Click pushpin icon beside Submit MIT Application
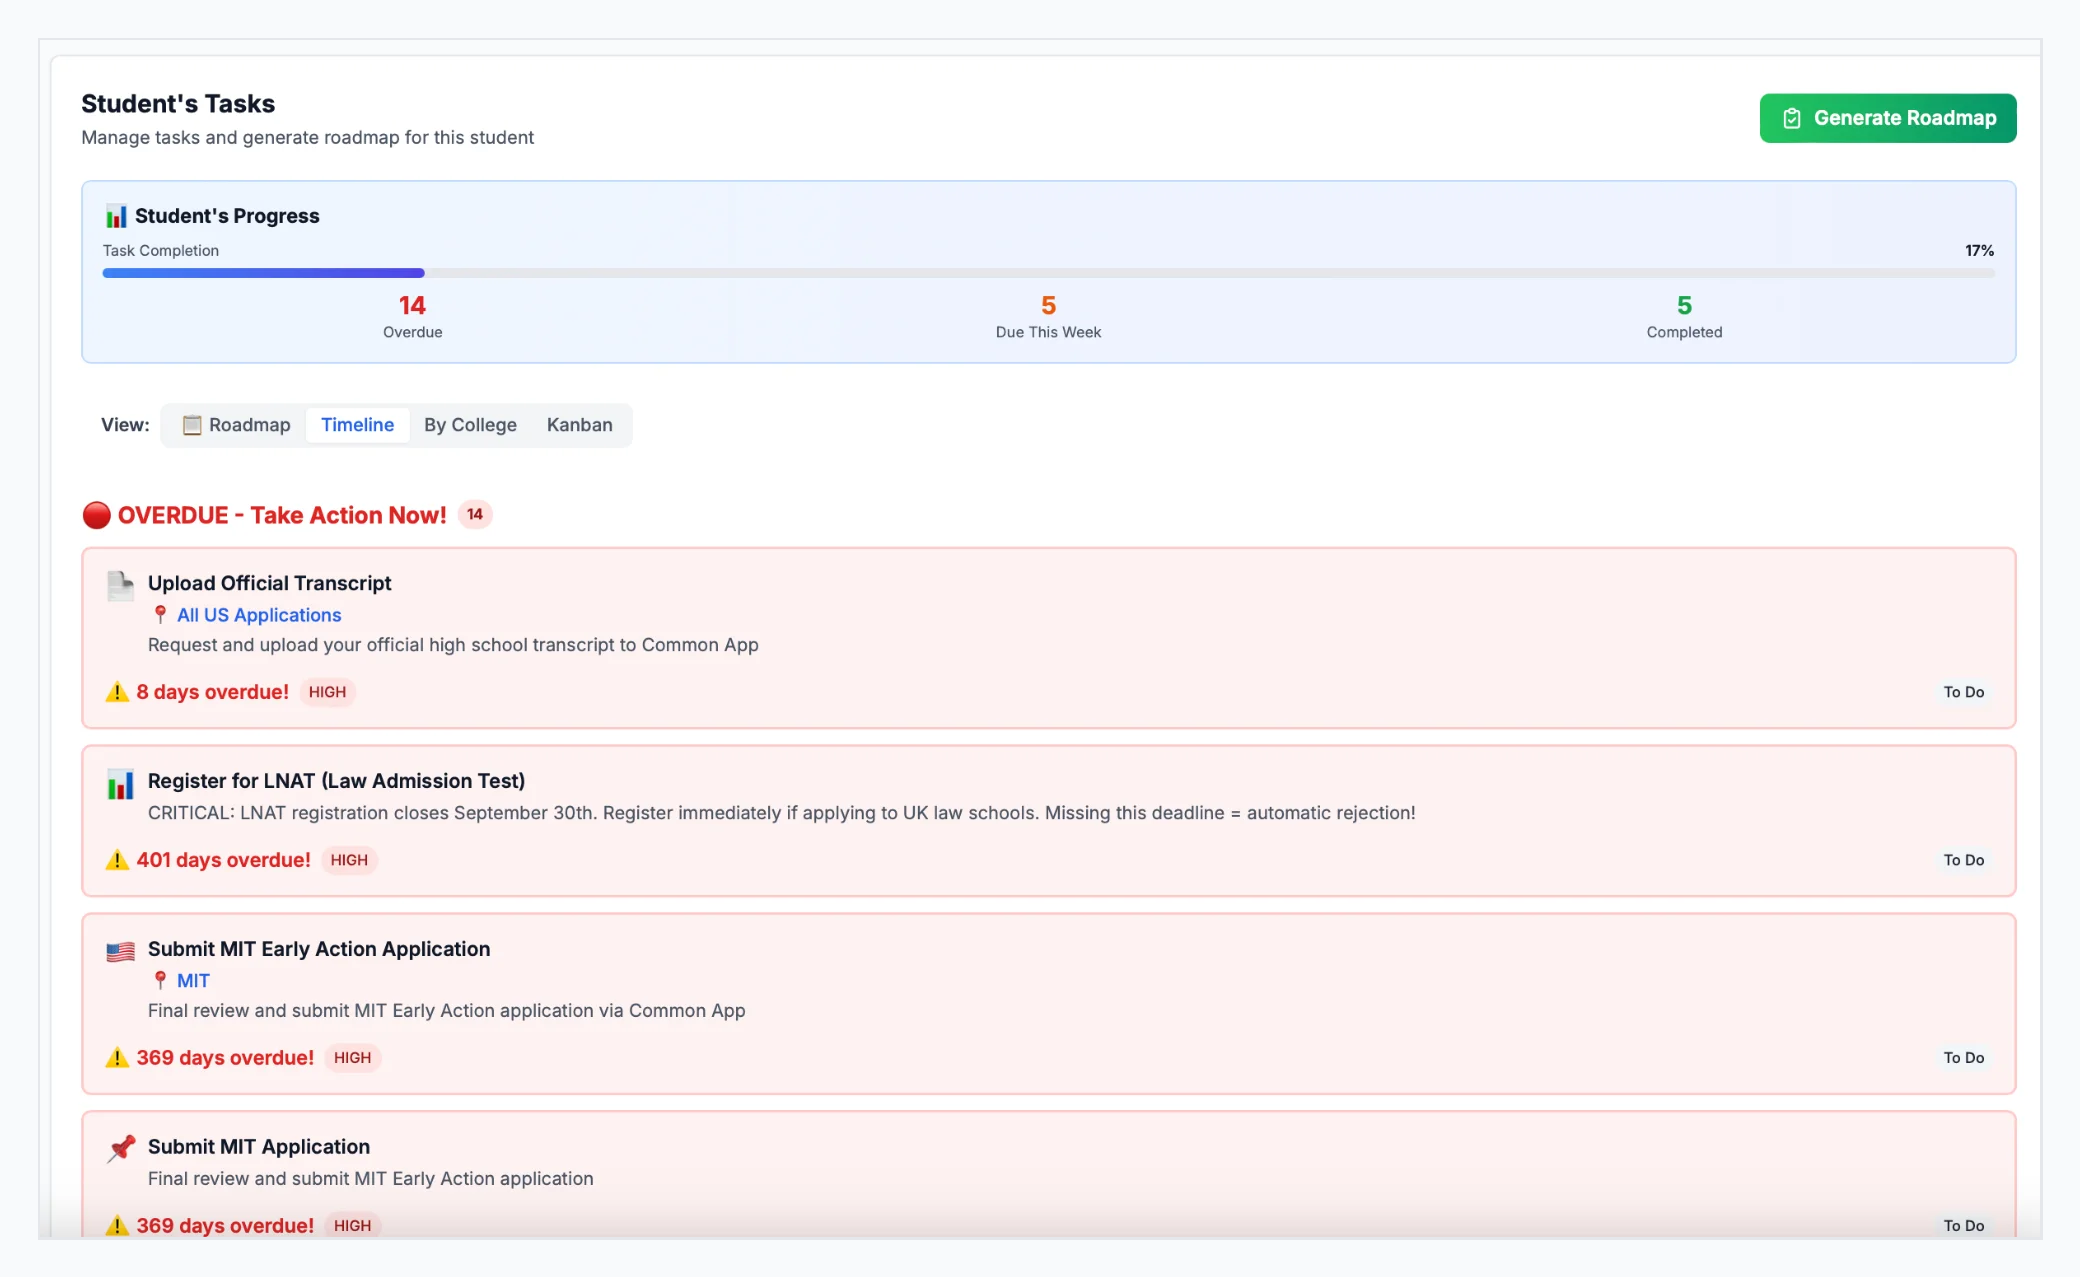This screenshot has width=2080, height=1277. (121, 1148)
